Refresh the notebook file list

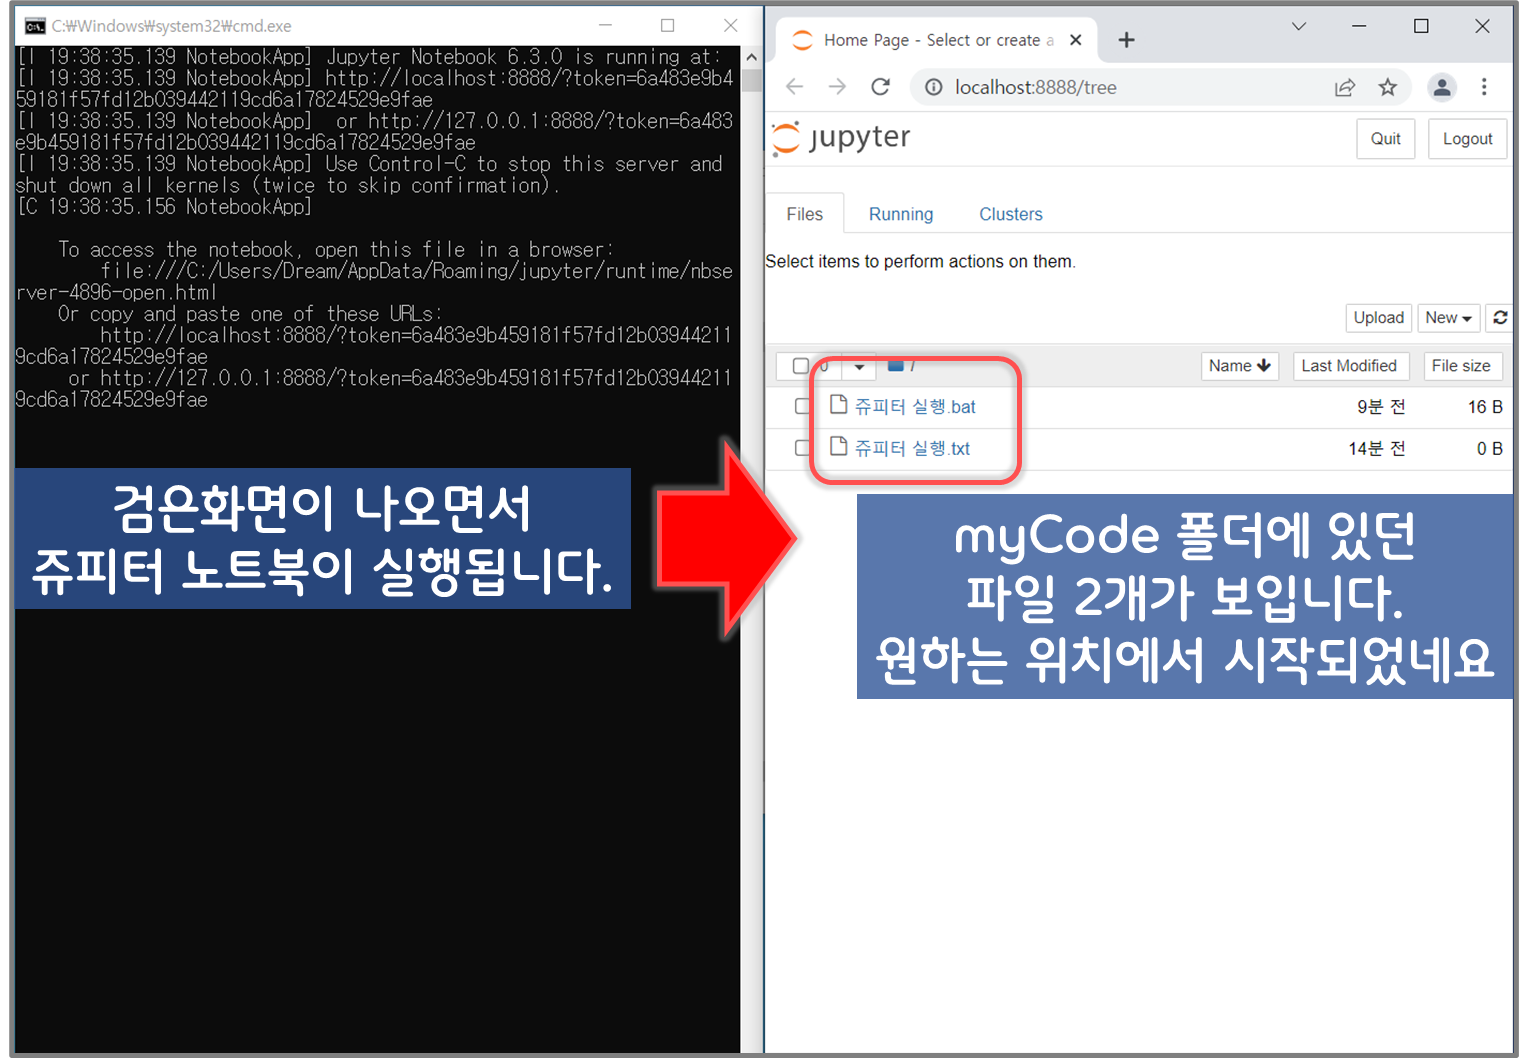1499,318
